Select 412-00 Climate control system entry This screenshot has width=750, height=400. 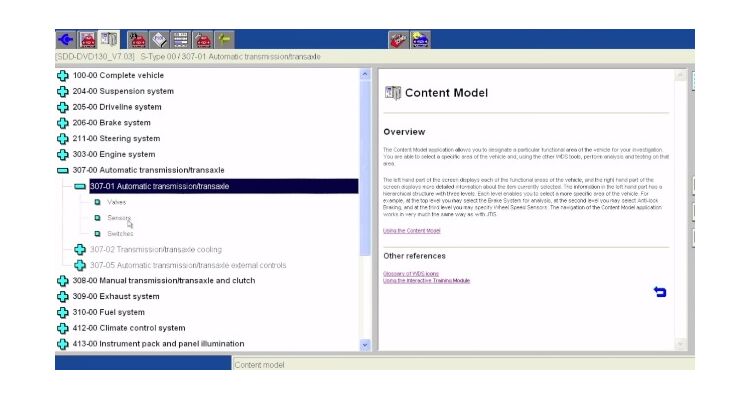point(128,328)
